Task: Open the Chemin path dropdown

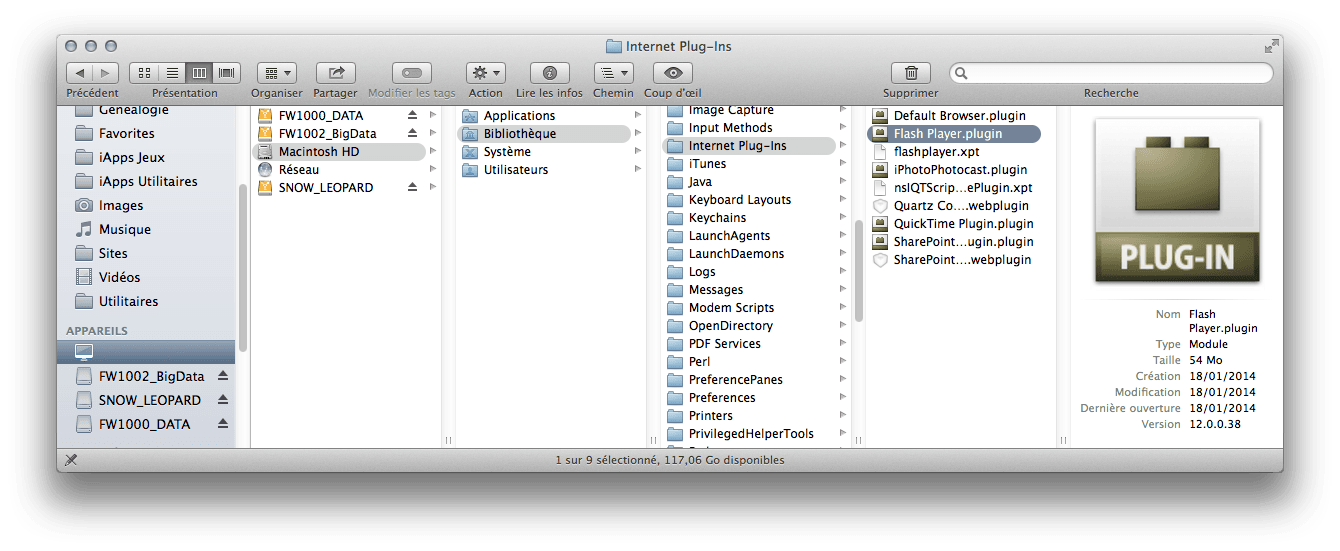Action: point(613,73)
